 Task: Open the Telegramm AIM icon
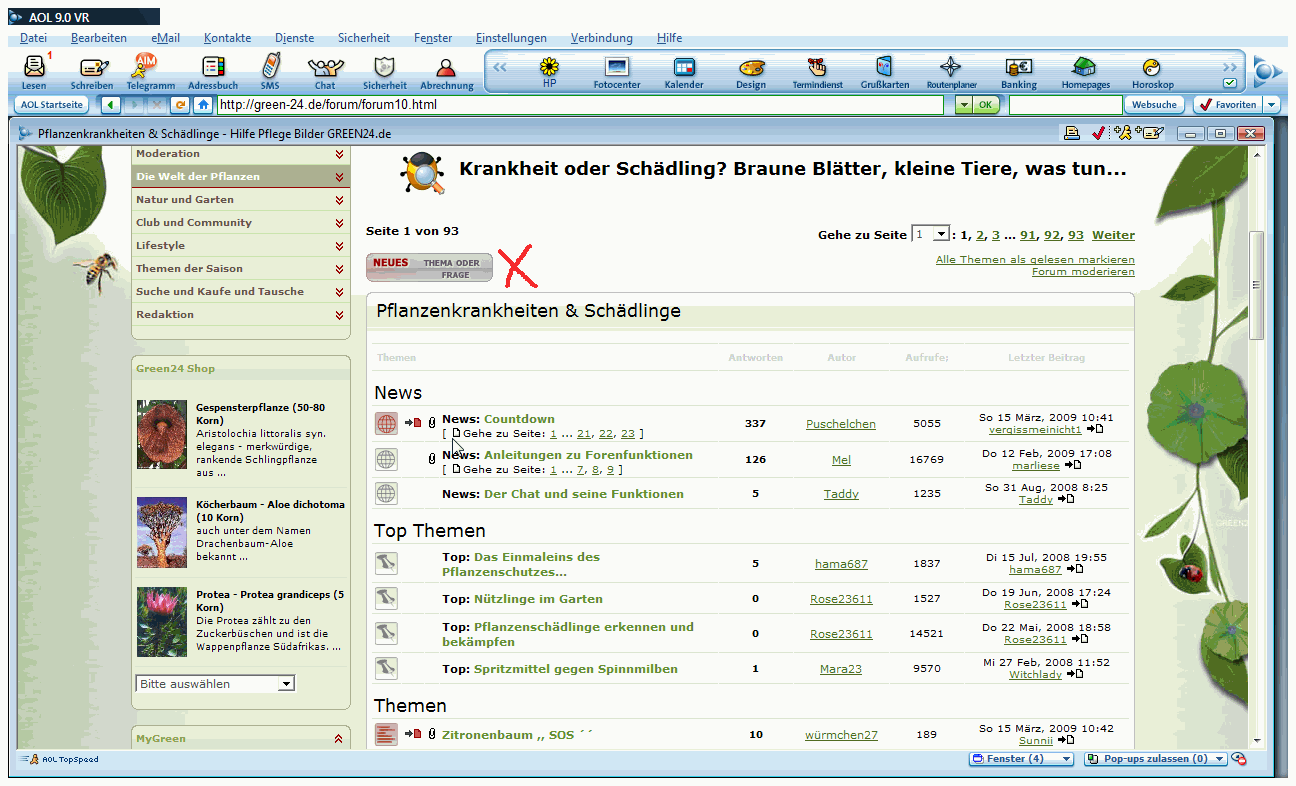coord(150,69)
